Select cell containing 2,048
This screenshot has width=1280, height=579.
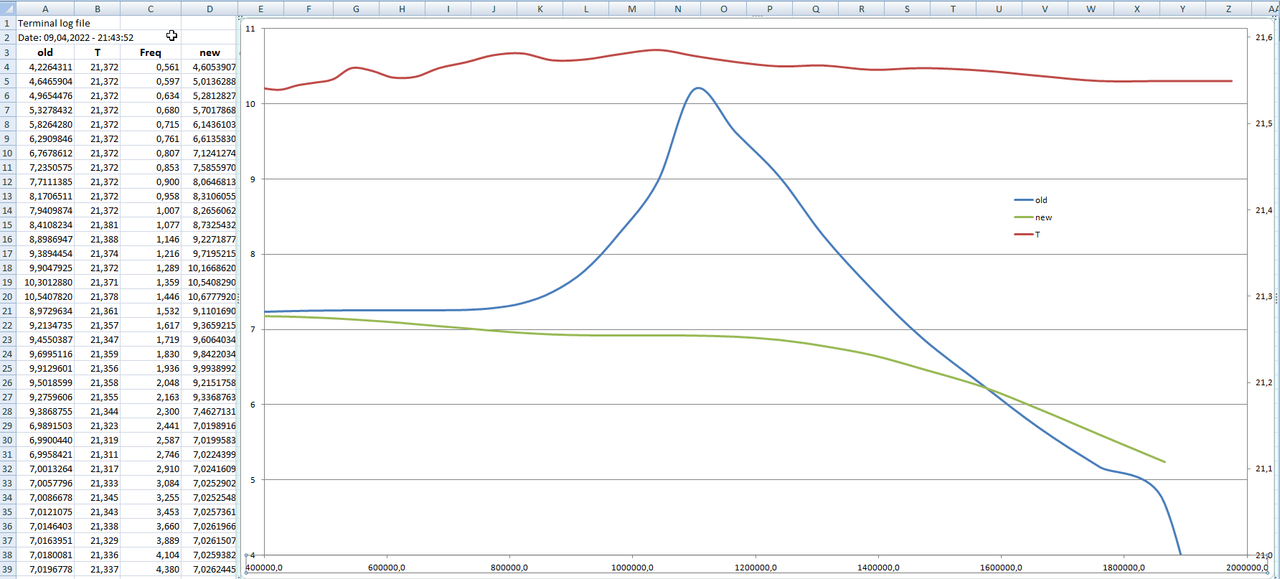[150, 383]
